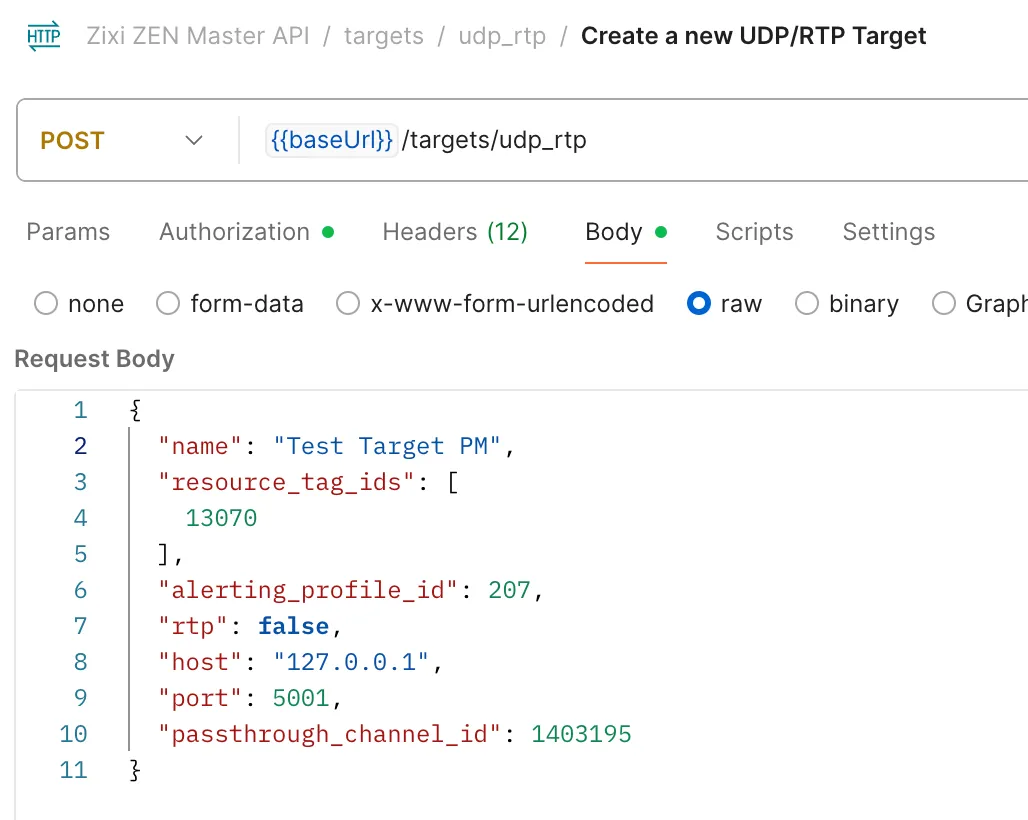Viewport: 1028px width, 820px height.
Task: Click the 13070 resource tag value
Action: tap(221, 518)
